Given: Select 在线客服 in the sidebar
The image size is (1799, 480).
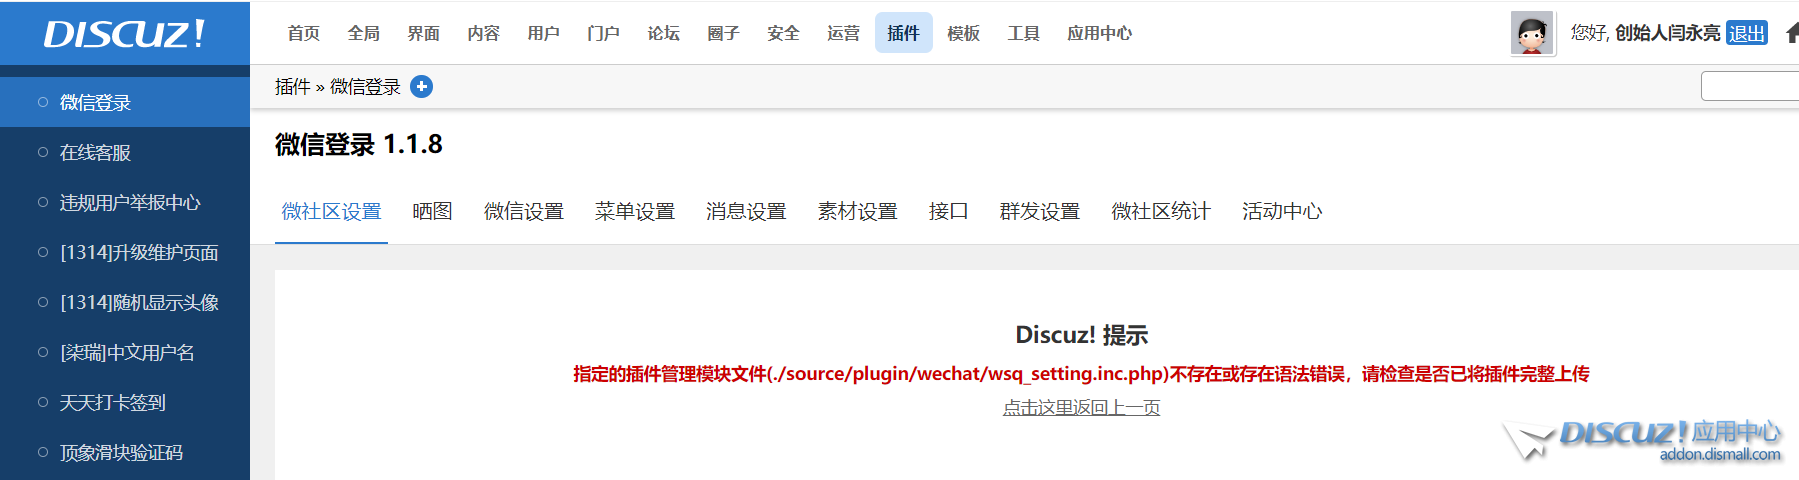Looking at the screenshot, I should (x=125, y=152).
